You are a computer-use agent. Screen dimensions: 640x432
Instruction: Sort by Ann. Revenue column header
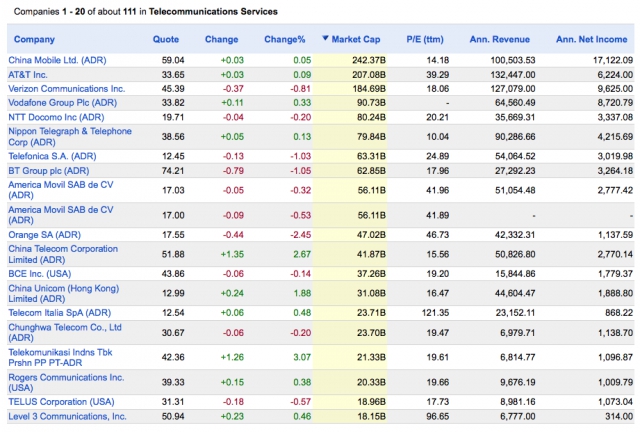[500, 40]
